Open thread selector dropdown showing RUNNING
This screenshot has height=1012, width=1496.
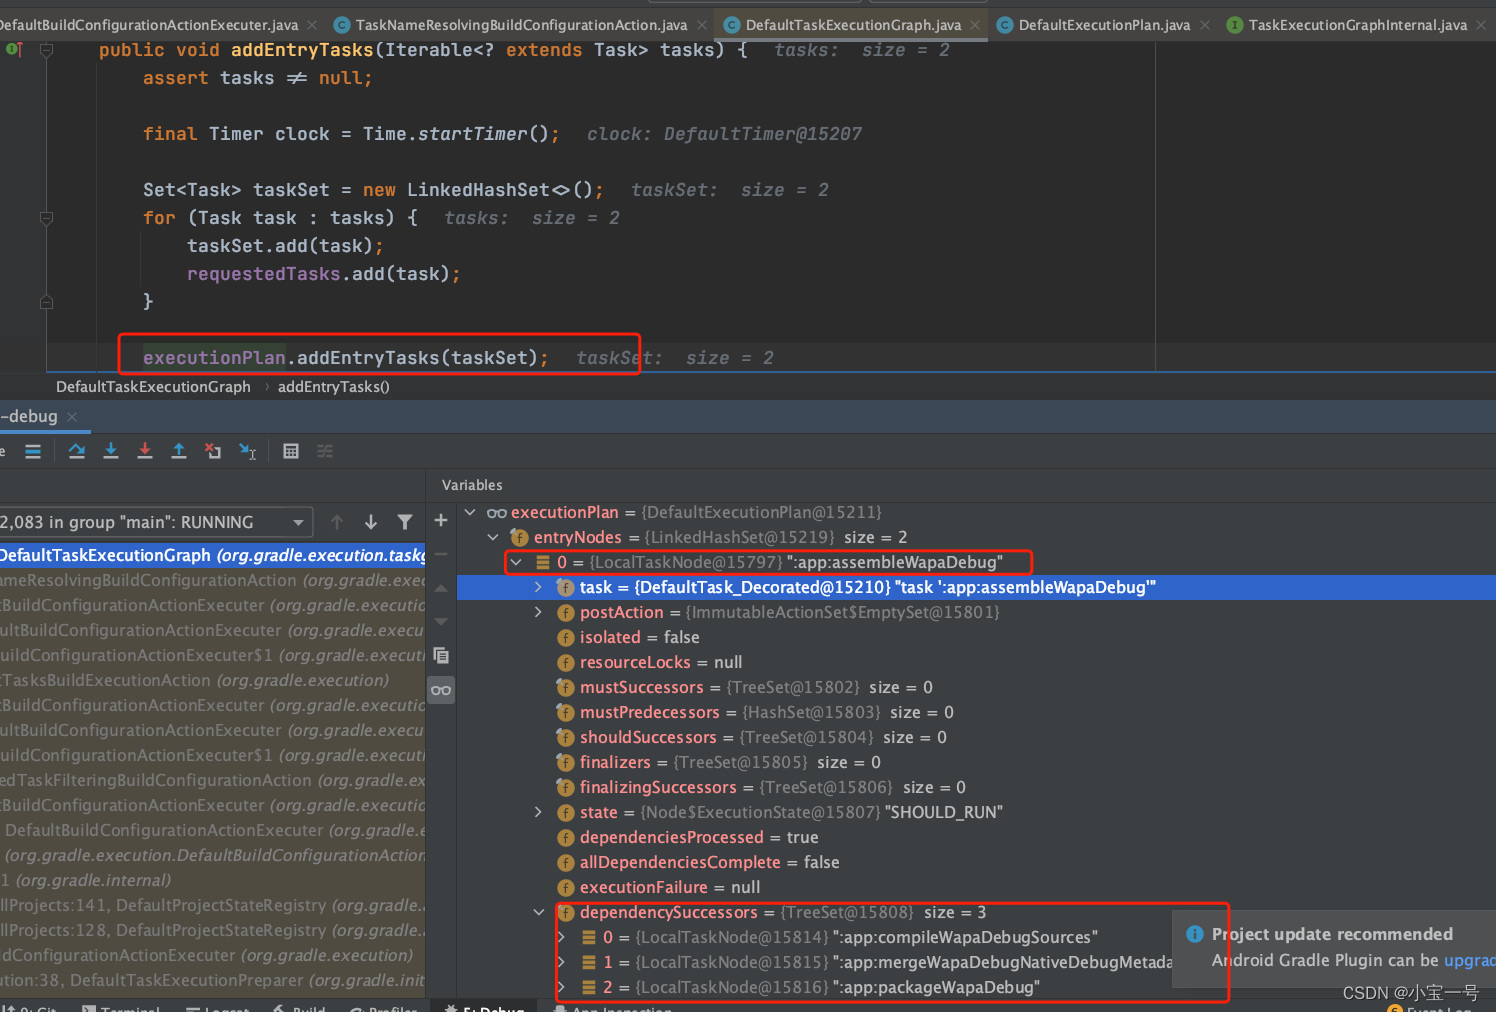coord(155,522)
